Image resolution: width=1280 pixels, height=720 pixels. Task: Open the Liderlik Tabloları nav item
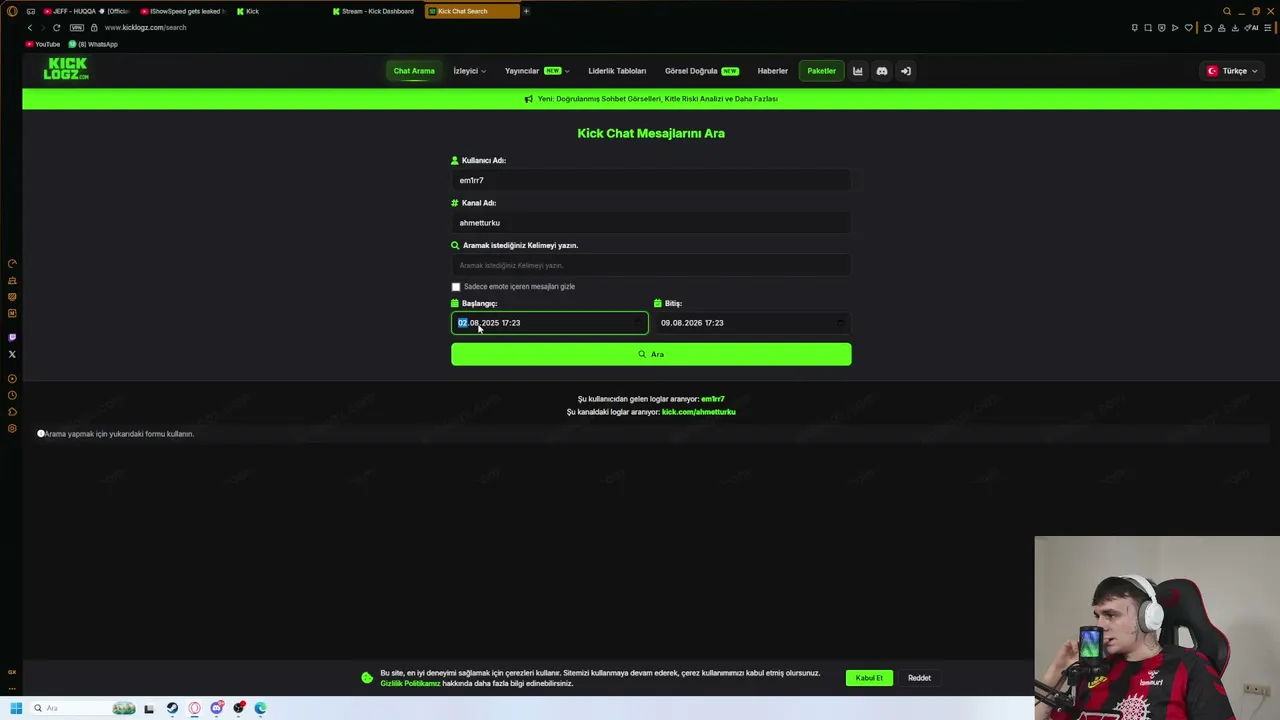(617, 71)
